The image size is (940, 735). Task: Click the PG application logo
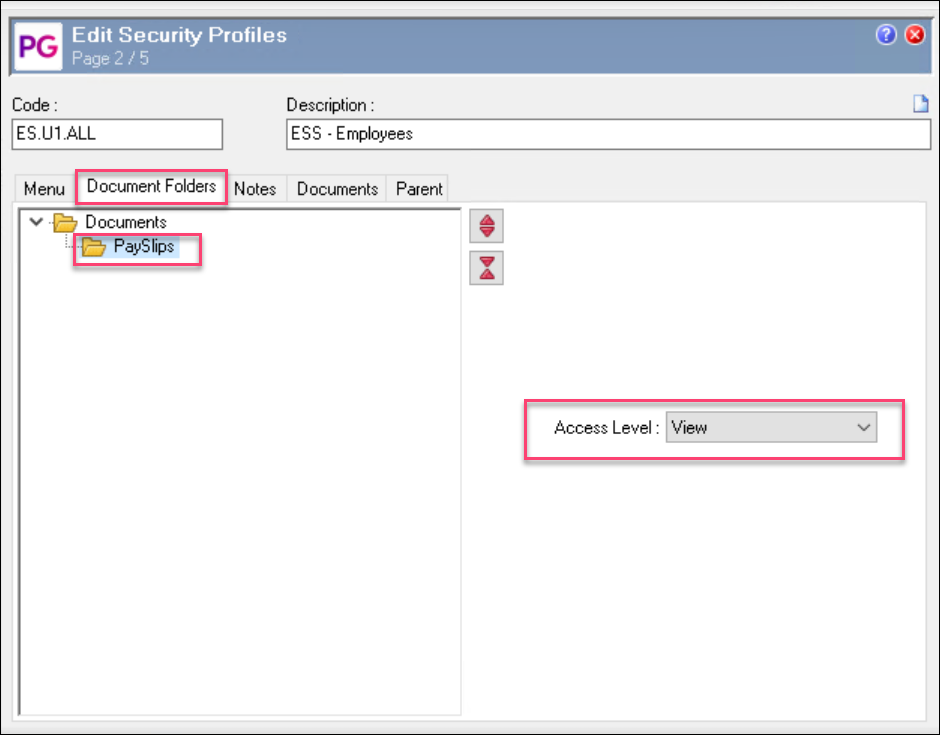coord(38,47)
